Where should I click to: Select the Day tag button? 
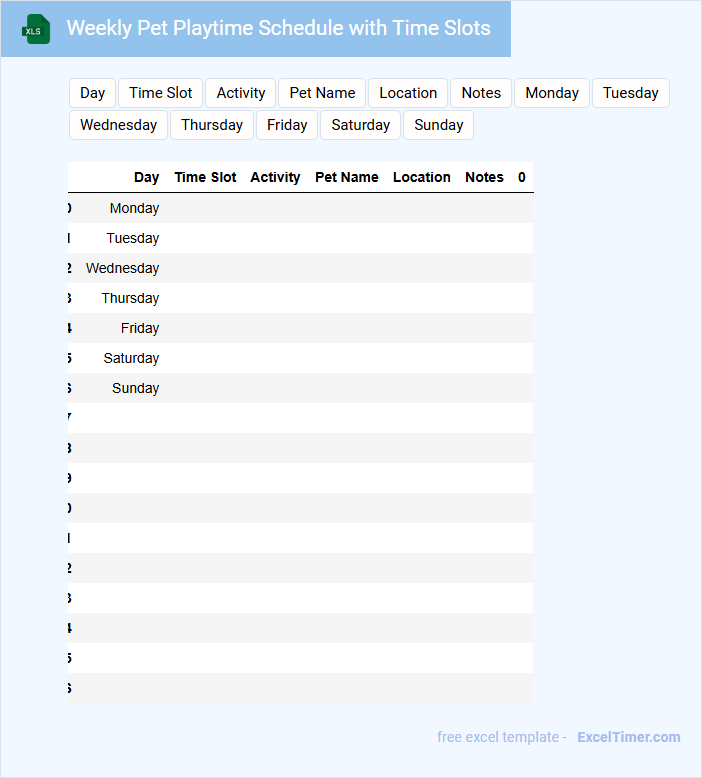(92, 93)
